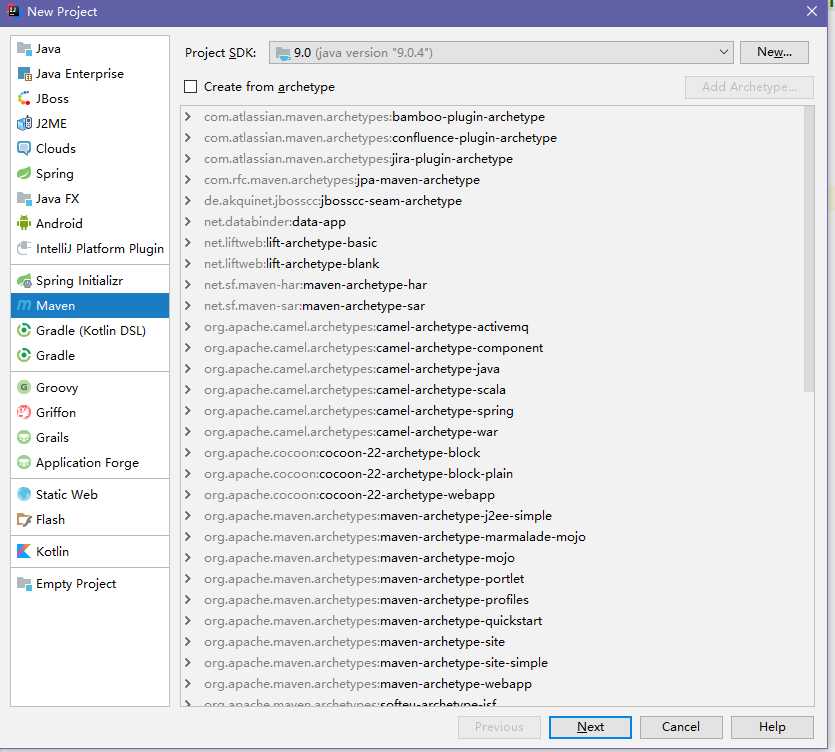Select the Gradle (Kotlin DSL) icon
The width and height of the screenshot is (835, 752).
click(x=24, y=330)
